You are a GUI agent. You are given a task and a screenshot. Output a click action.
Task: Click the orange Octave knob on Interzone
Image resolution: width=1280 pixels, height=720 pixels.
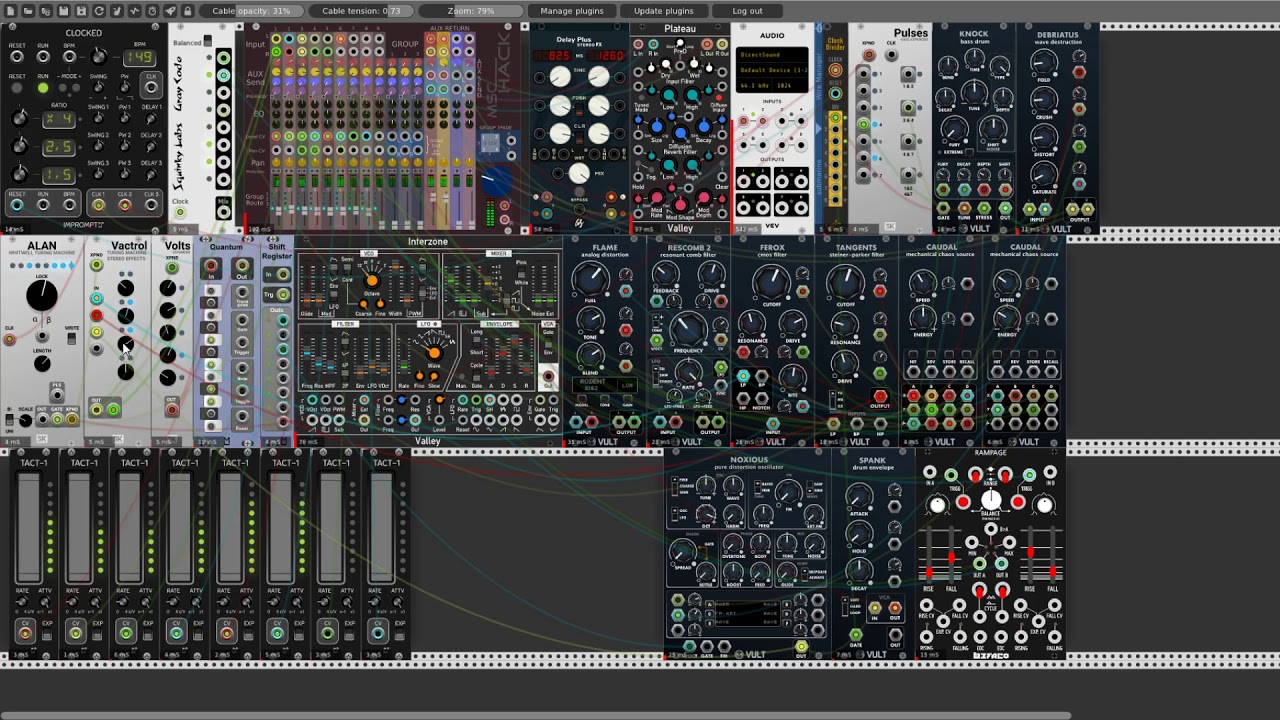[372, 282]
